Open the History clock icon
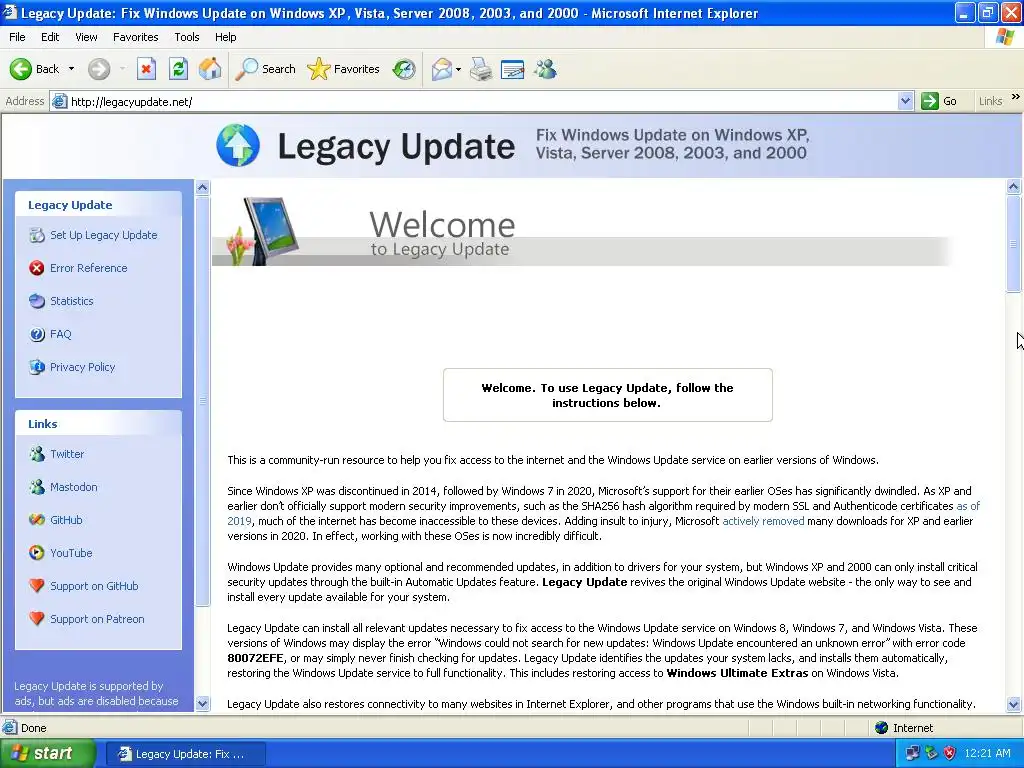The height and width of the screenshot is (768, 1024). pos(404,69)
